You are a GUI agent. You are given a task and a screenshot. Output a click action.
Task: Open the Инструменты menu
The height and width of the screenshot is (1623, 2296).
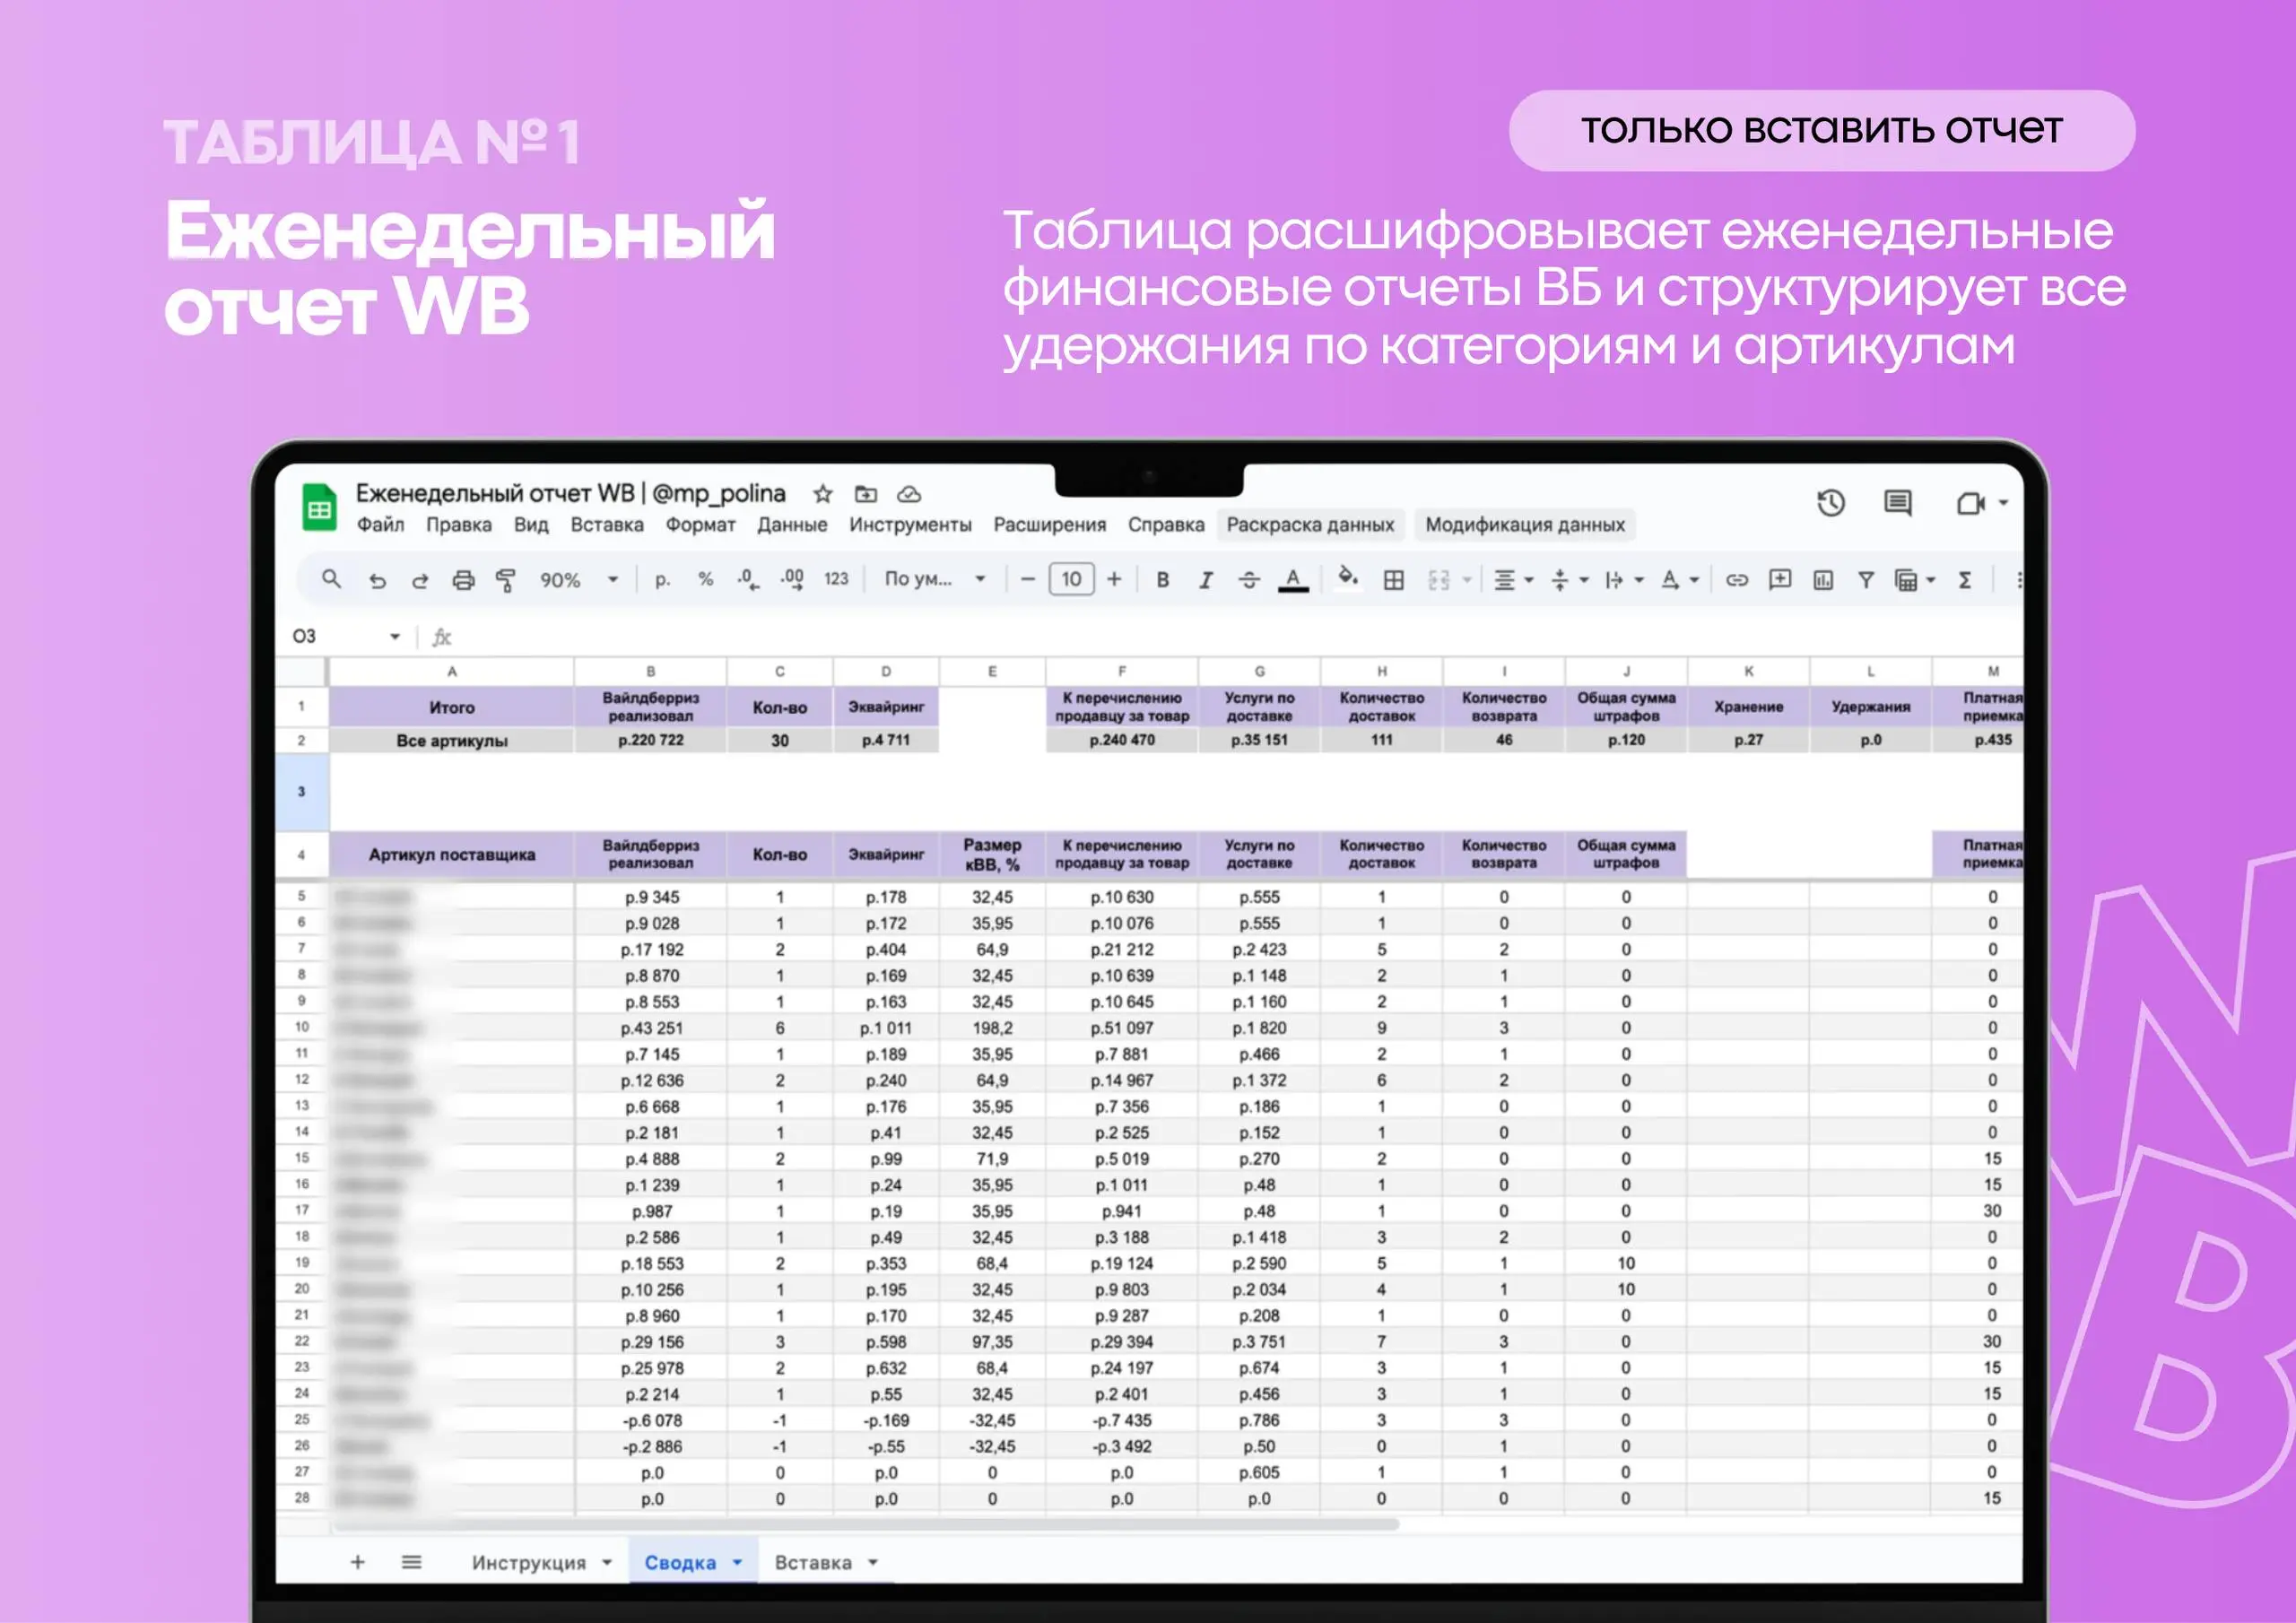(x=910, y=525)
